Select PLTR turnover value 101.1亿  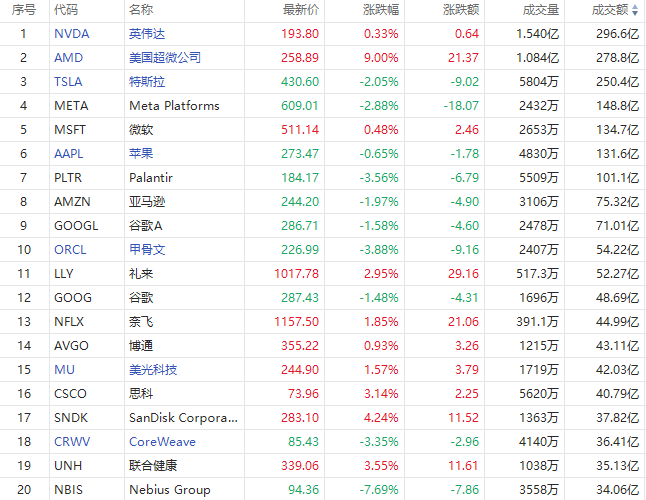click(x=618, y=178)
